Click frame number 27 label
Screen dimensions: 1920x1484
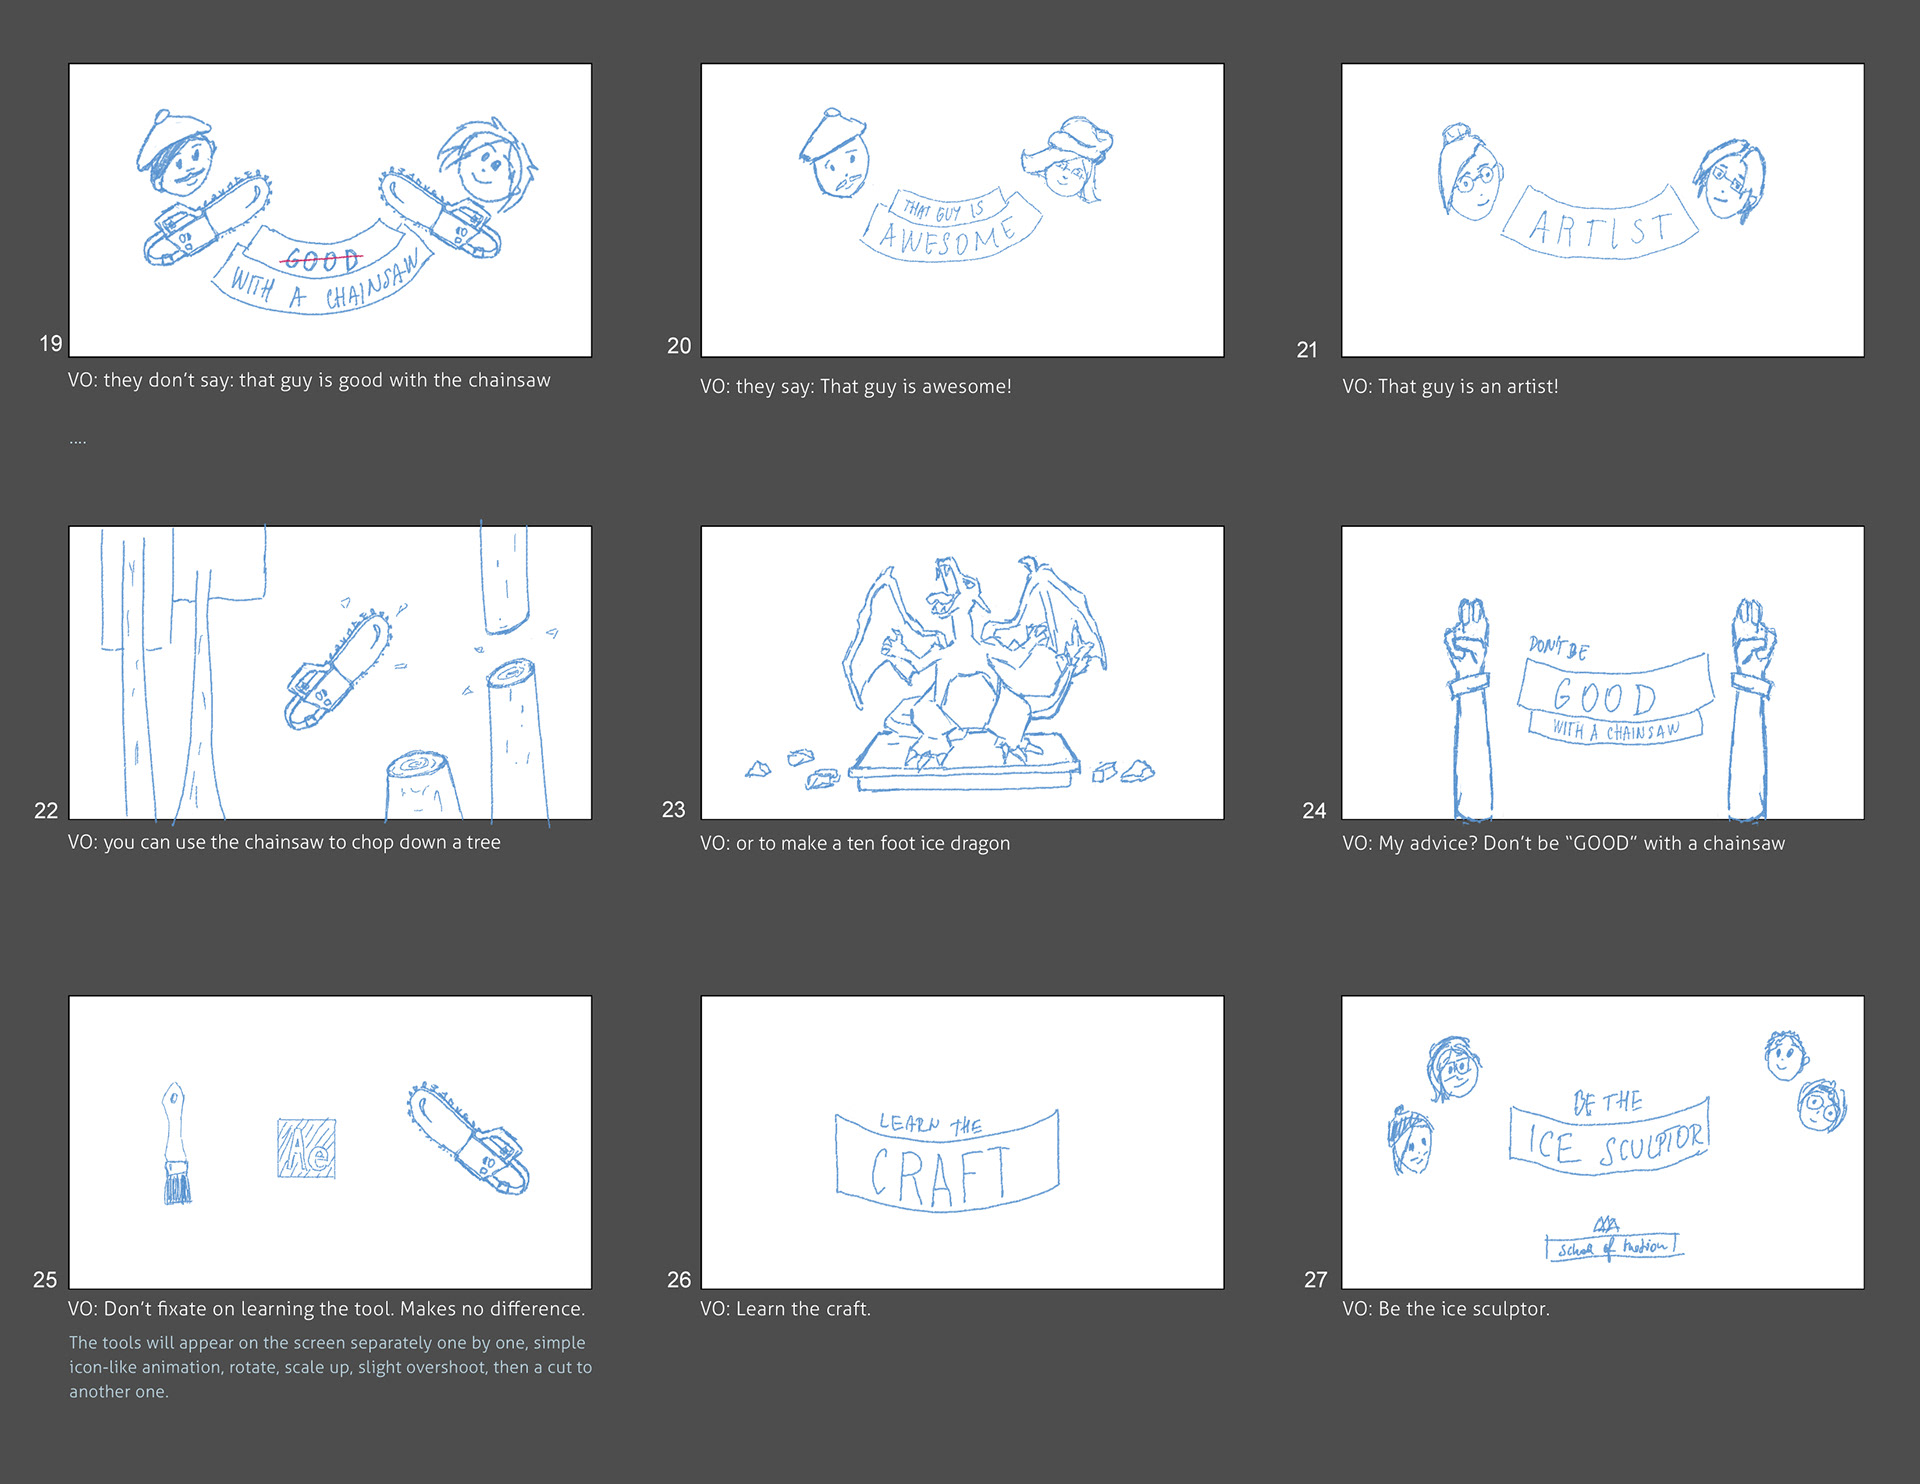(1316, 1280)
